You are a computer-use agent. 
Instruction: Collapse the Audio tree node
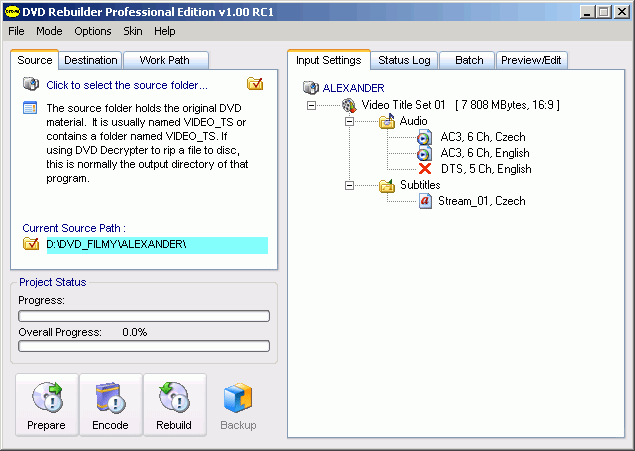pos(349,121)
